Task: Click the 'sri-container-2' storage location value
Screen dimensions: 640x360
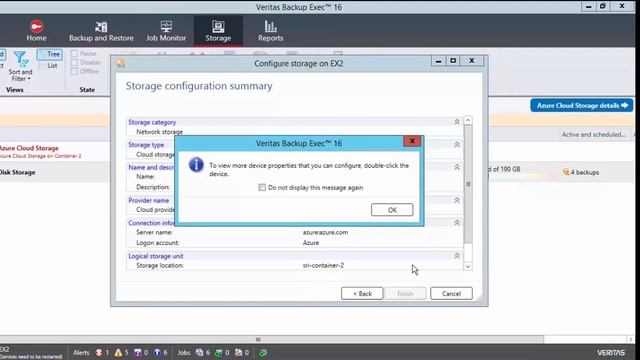Action: (323, 265)
